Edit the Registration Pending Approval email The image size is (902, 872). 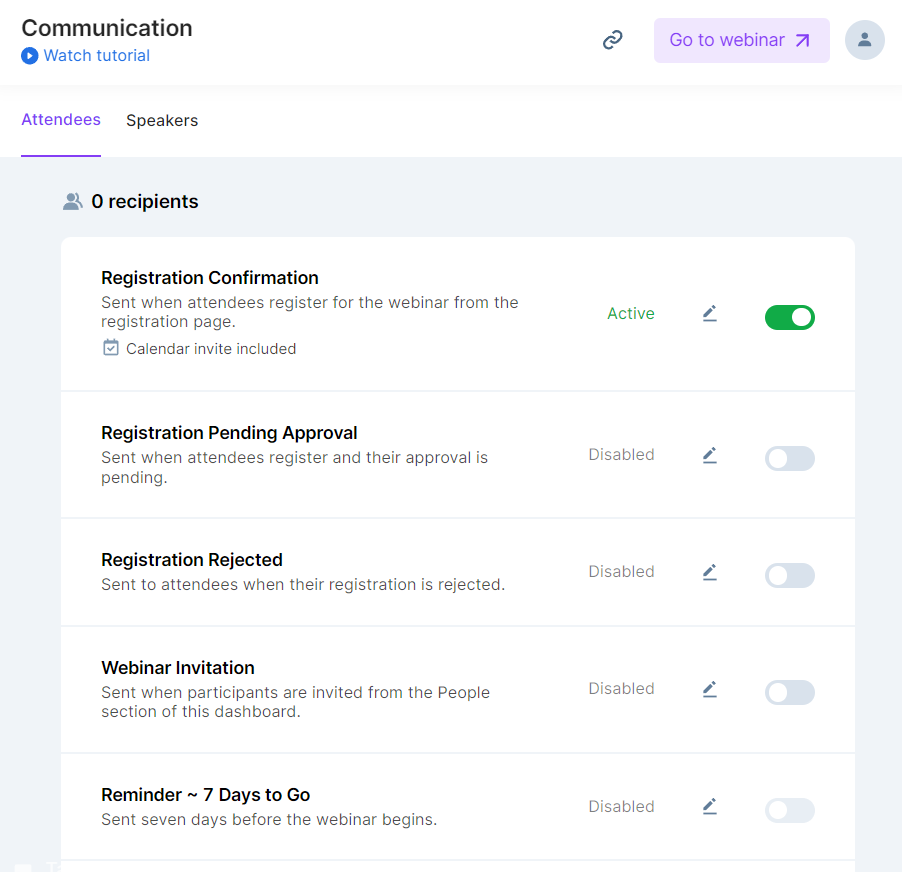pos(710,455)
